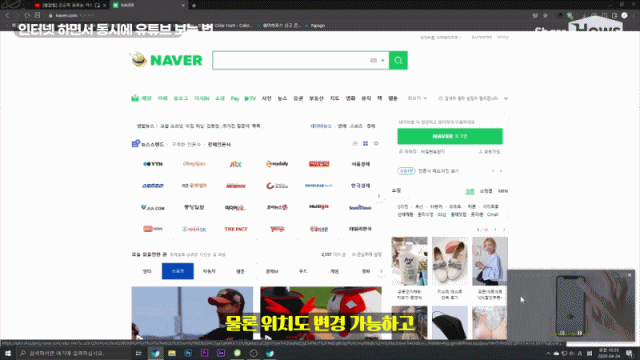
Task: Go to previous shopping items page
Action: coord(495,230)
